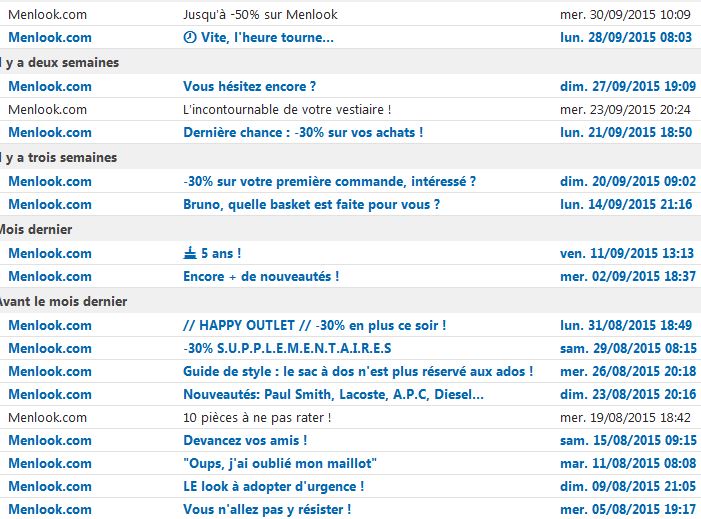Select date 'dim. 27/09/2015 19:09'

(628, 86)
